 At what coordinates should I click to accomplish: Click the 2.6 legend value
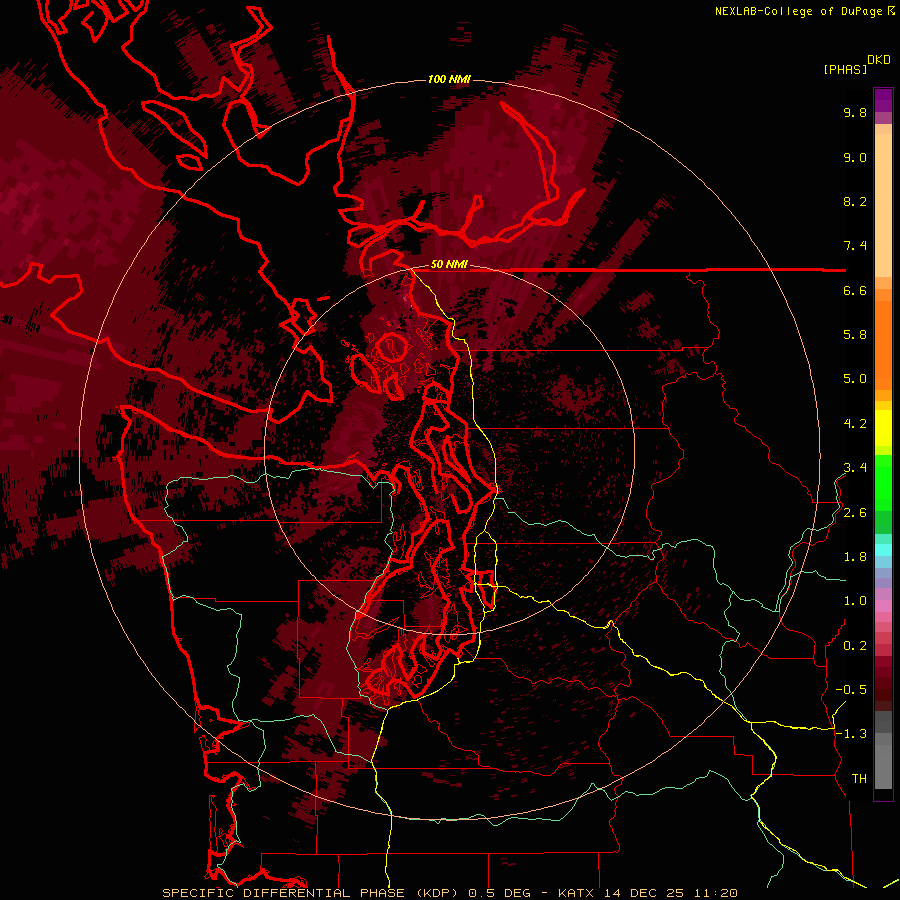pyautogui.click(x=855, y=513)
